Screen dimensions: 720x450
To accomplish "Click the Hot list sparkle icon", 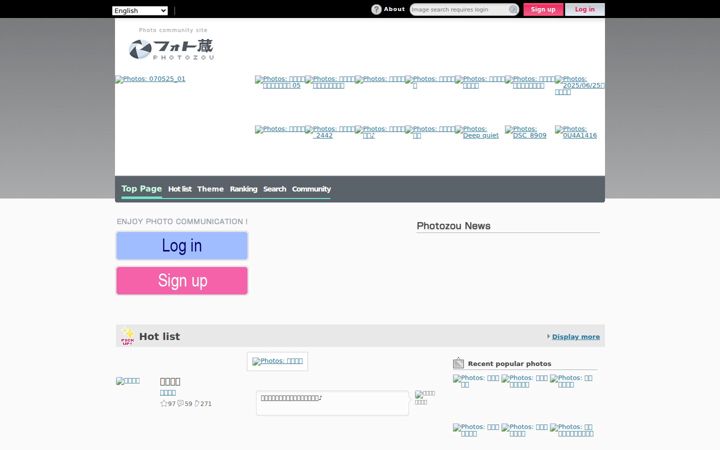I will (x=127, y=336).
